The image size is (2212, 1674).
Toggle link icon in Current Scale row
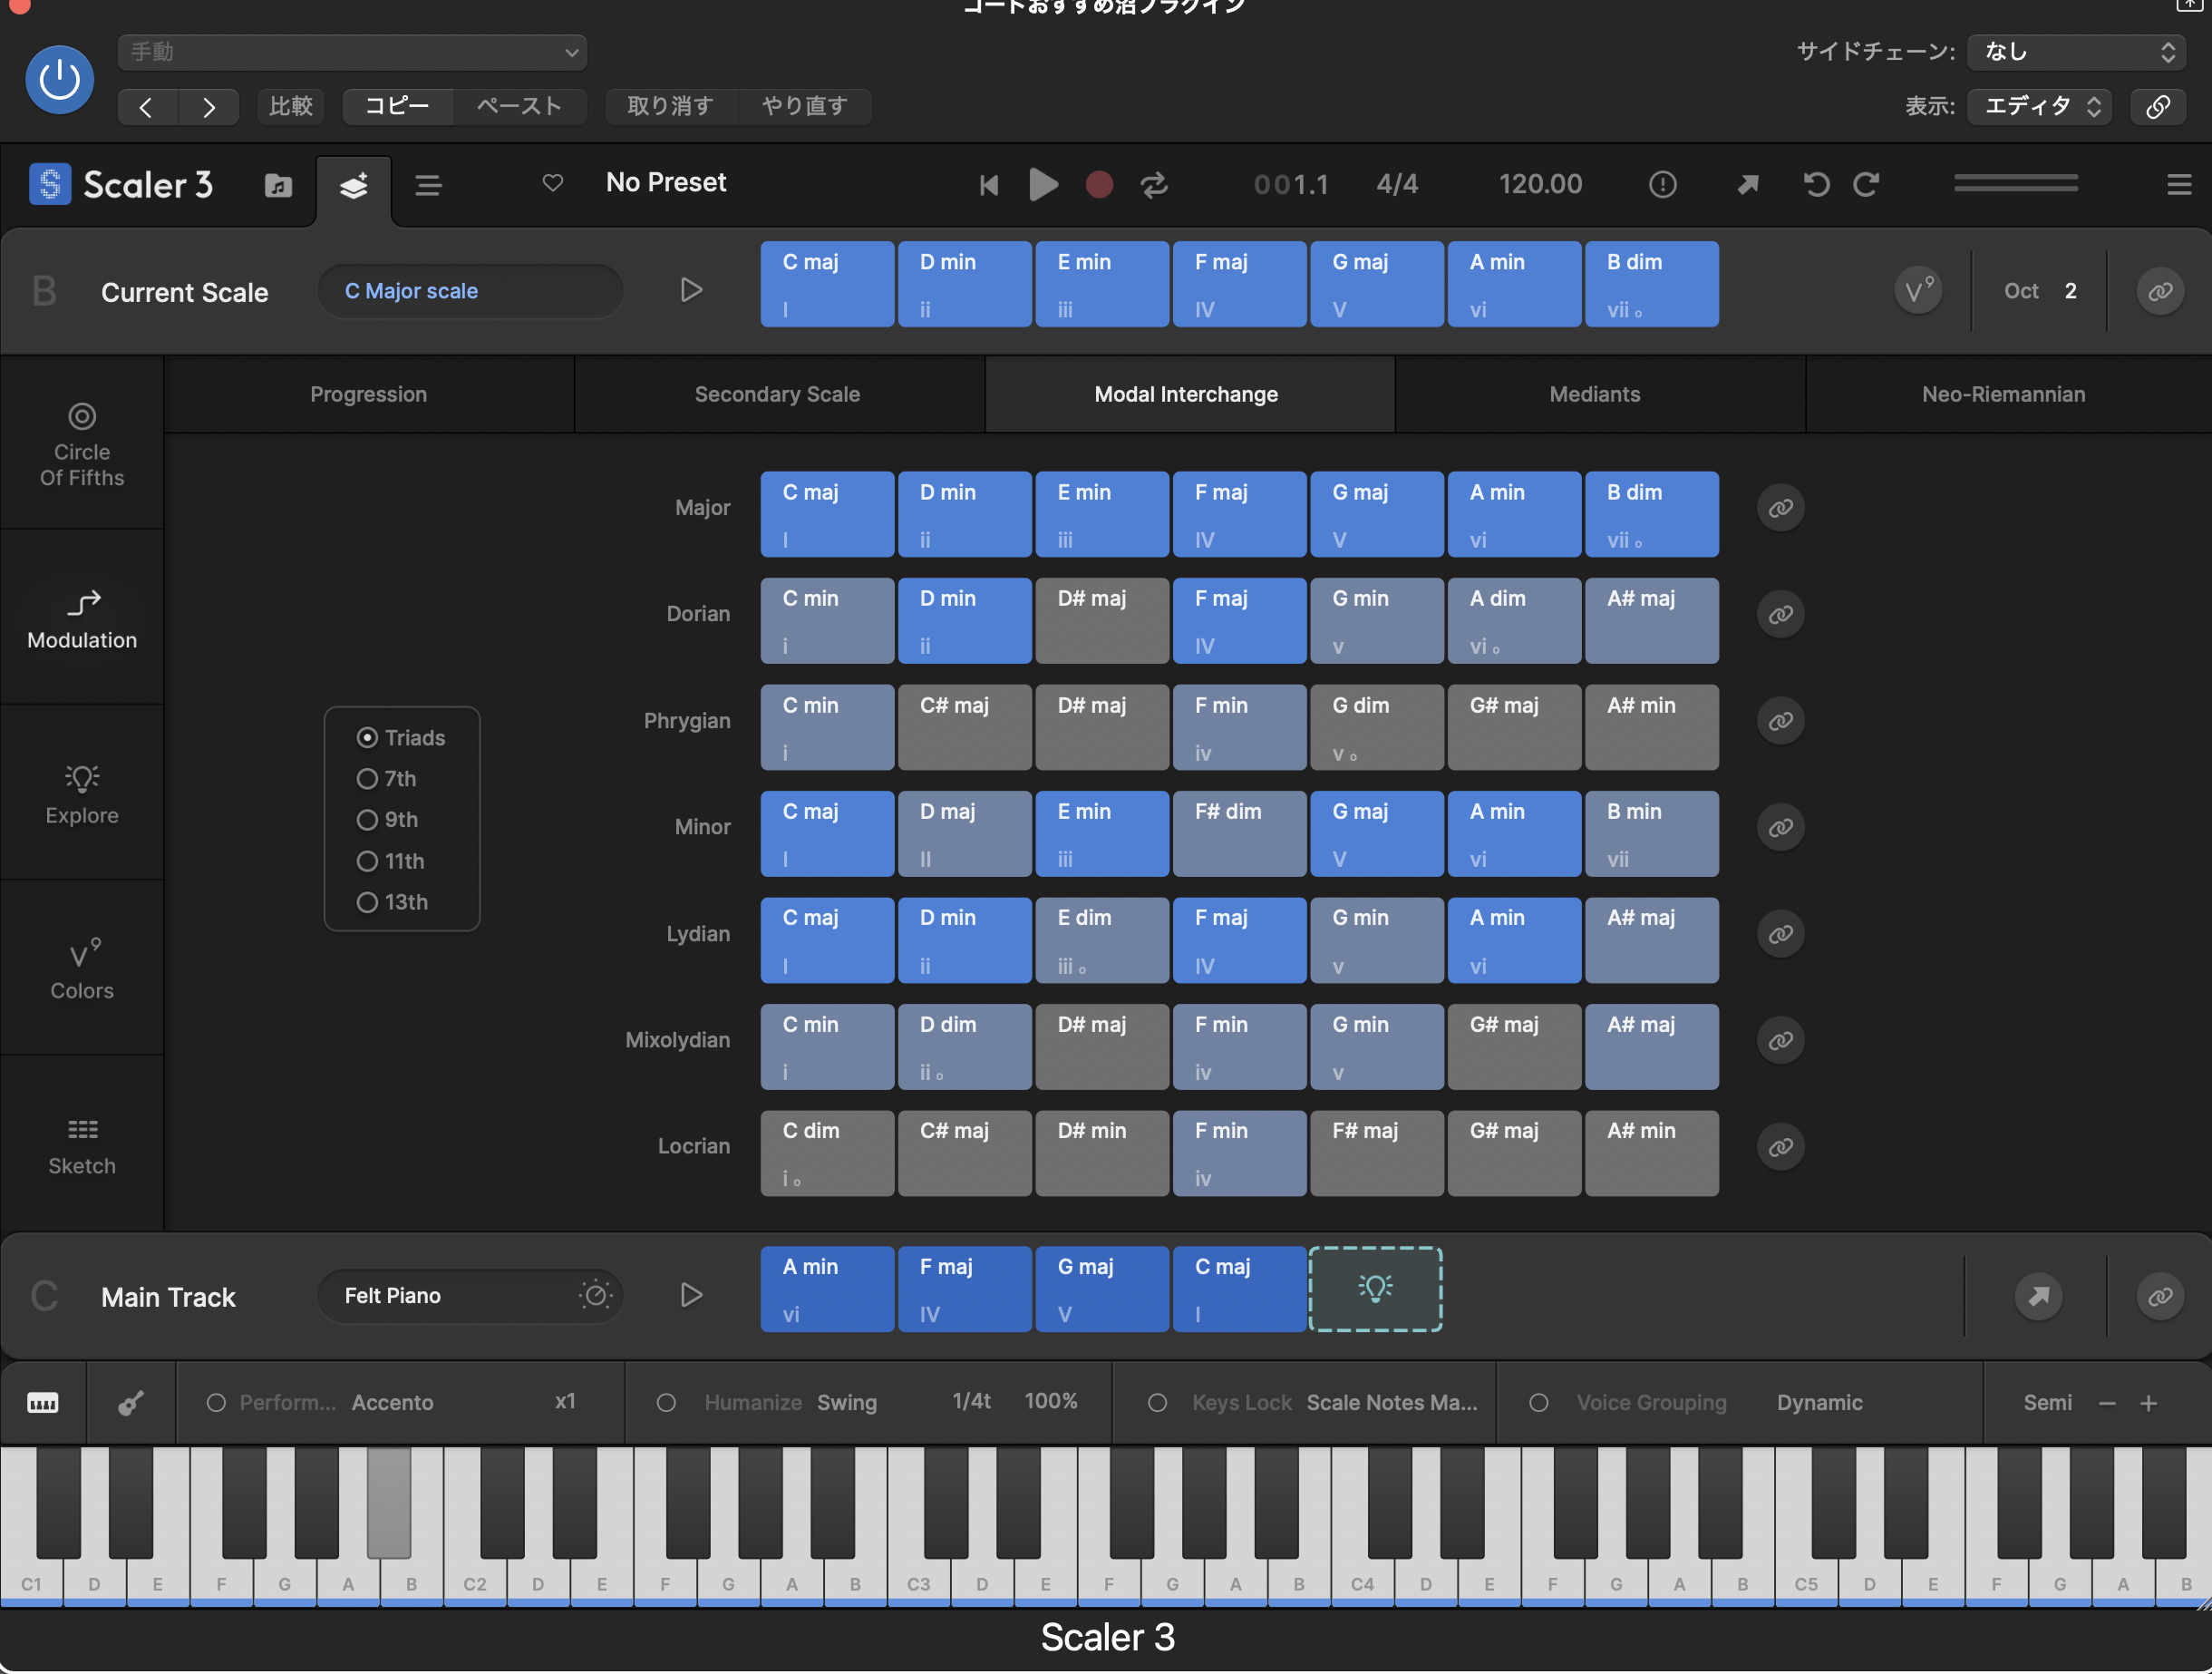(2159, 291)
